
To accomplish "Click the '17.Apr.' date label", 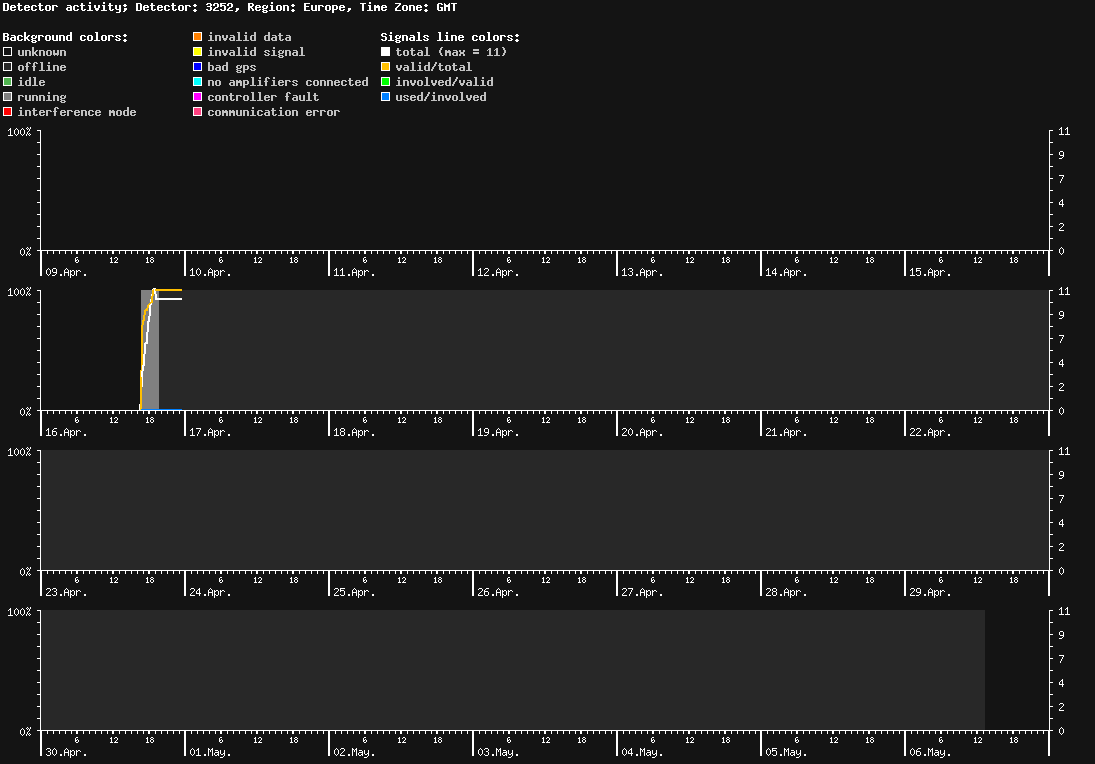I will (210, 432).
